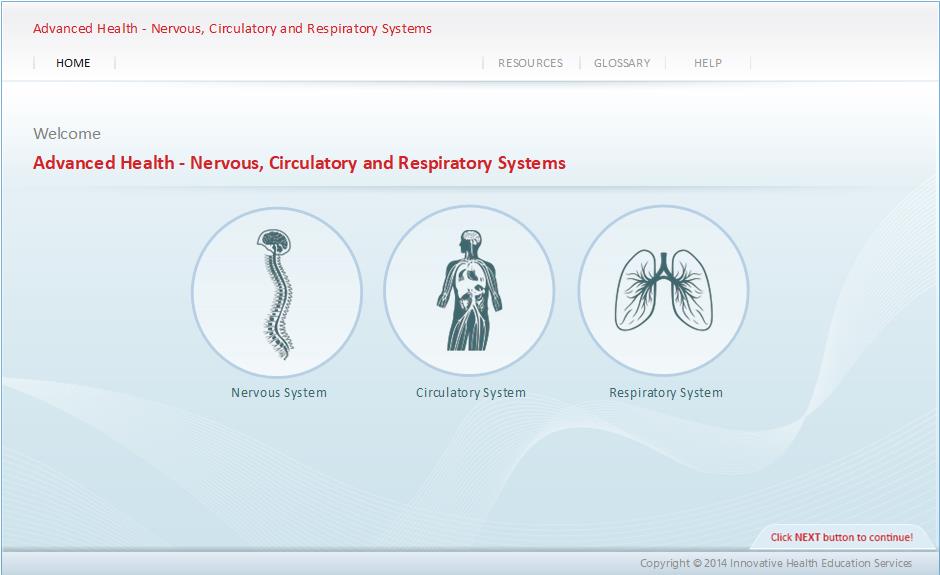Click the Welcome text

[x=67, y=134]
